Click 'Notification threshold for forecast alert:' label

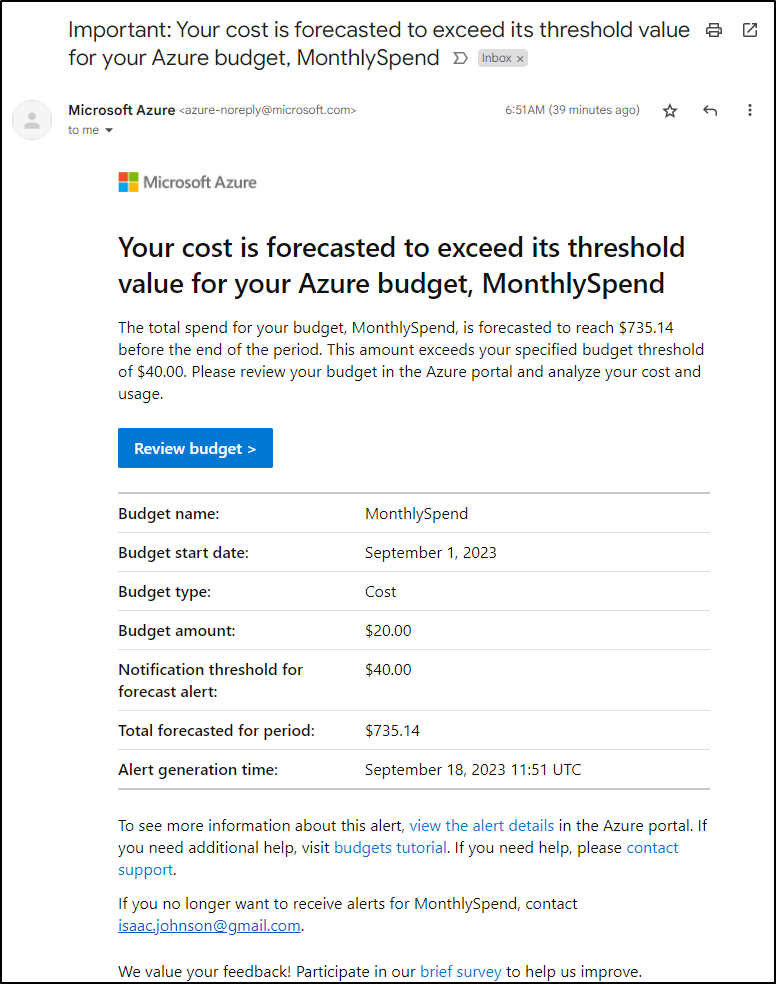210,680
